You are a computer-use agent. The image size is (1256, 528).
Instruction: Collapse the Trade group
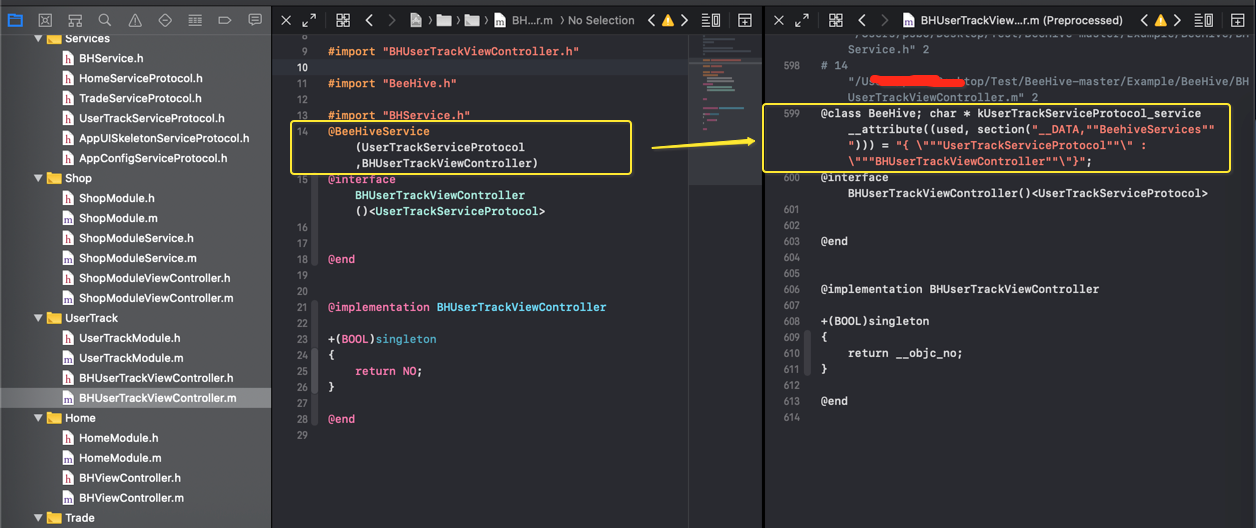(x=38, y=518)
